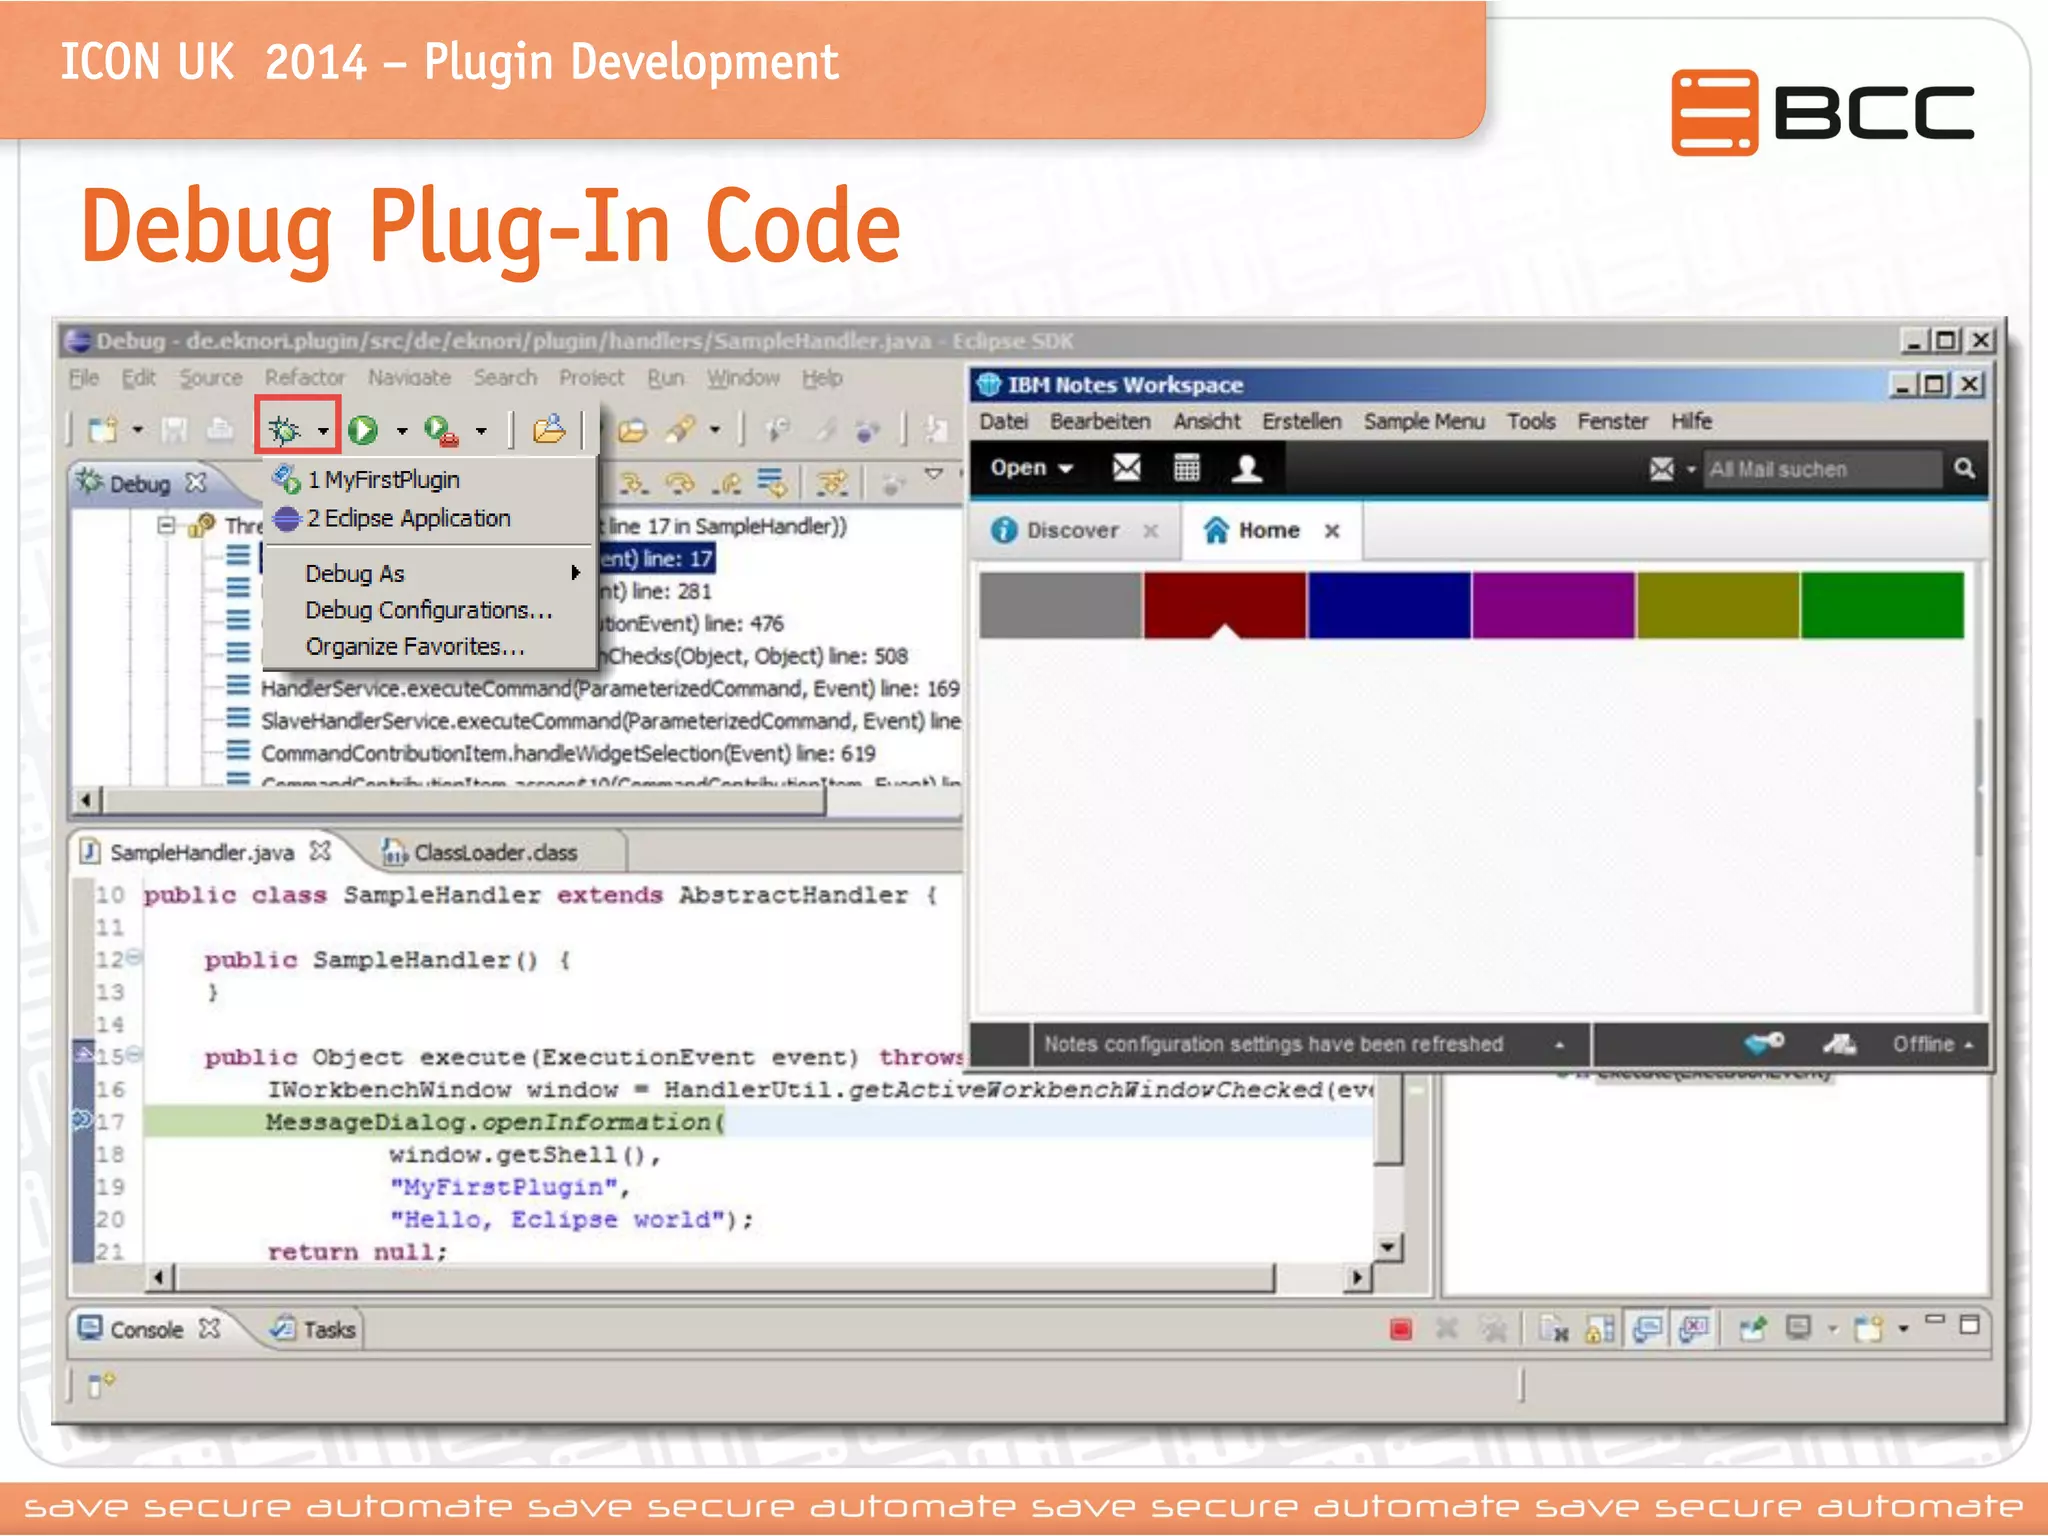Image resolution: width=2048 pixels, height=1536 pixels.
Task: Open the Datei menu in IBM Notes
Action: 1003,422
